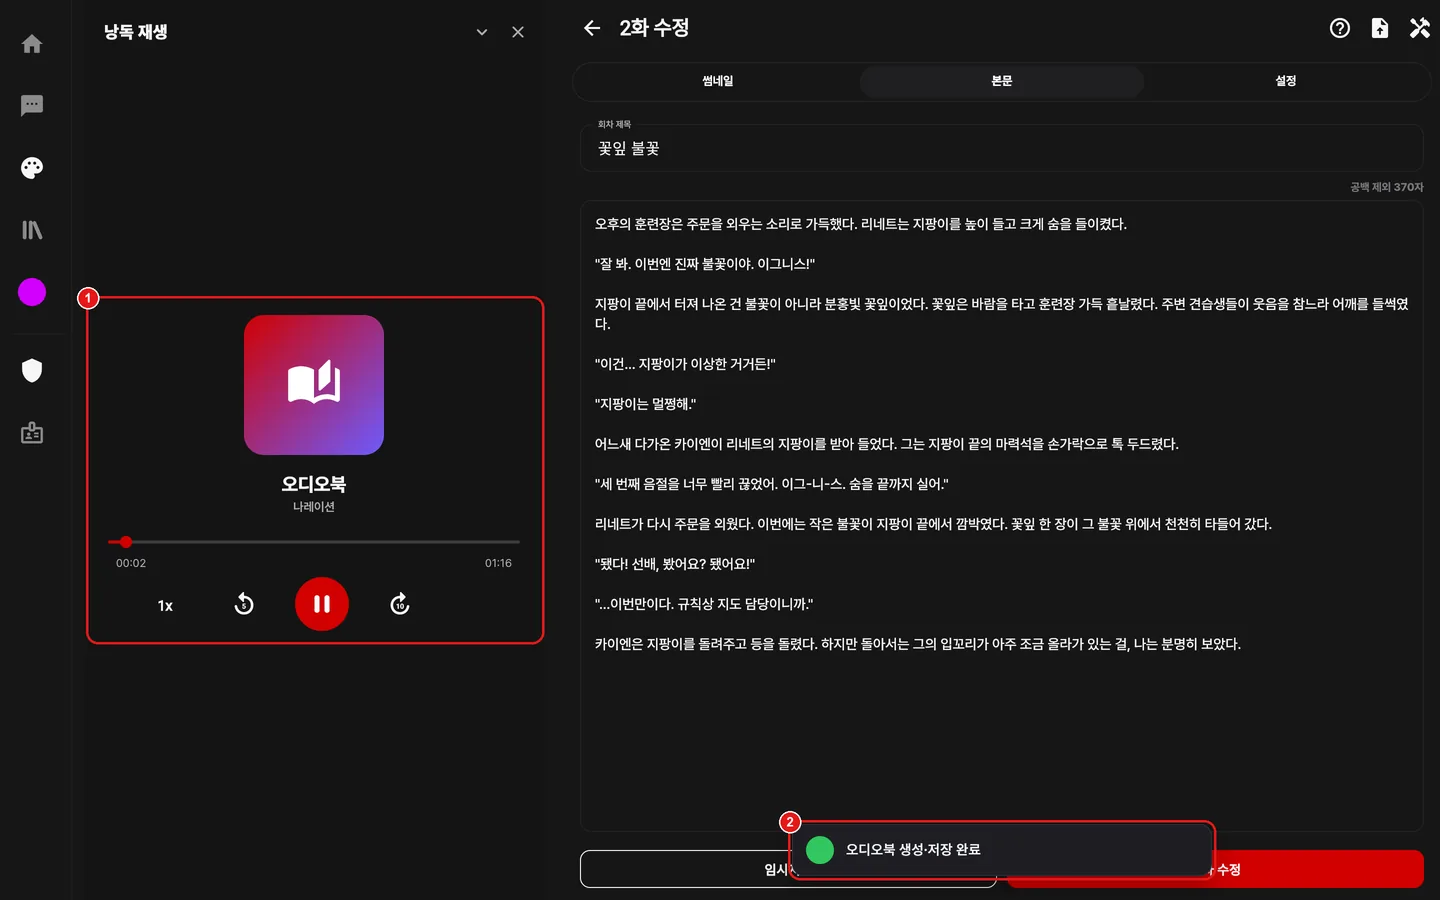The image size is (1440, 900).
Task: Open the tools wrench icon
Action: (1420, 28)
